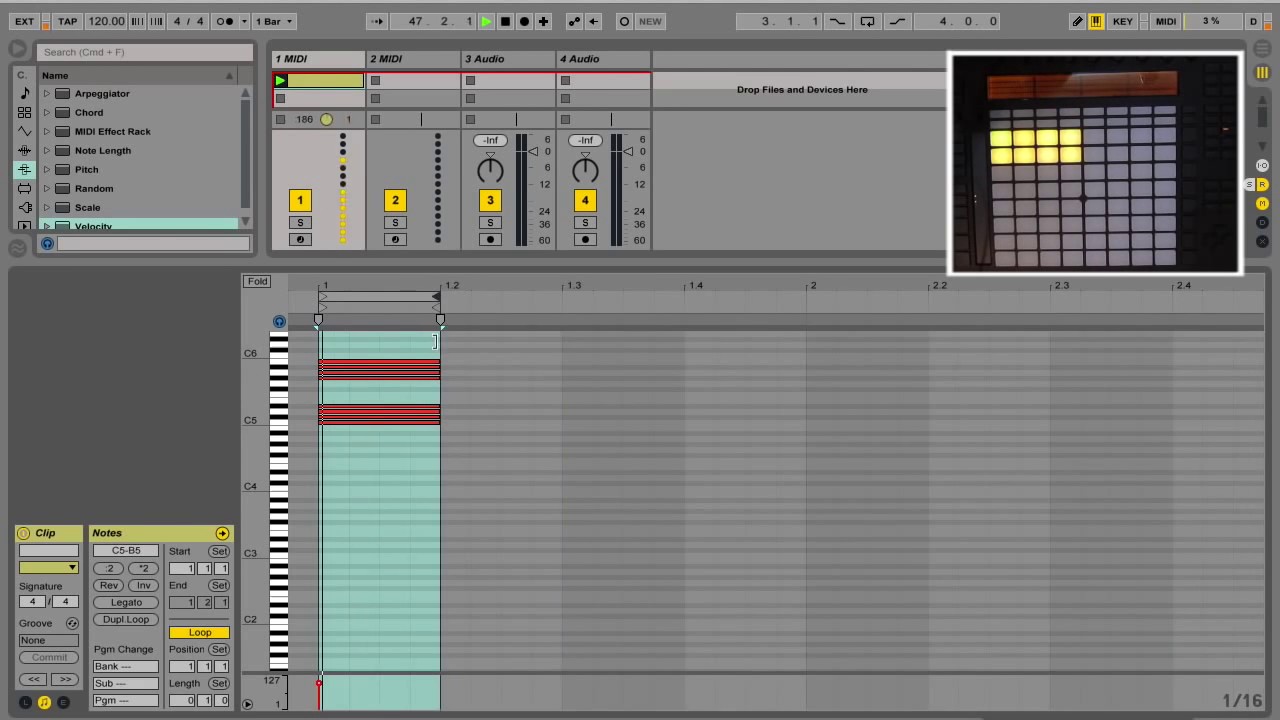Toggle the arrangement Loop switch

[867, 21]
